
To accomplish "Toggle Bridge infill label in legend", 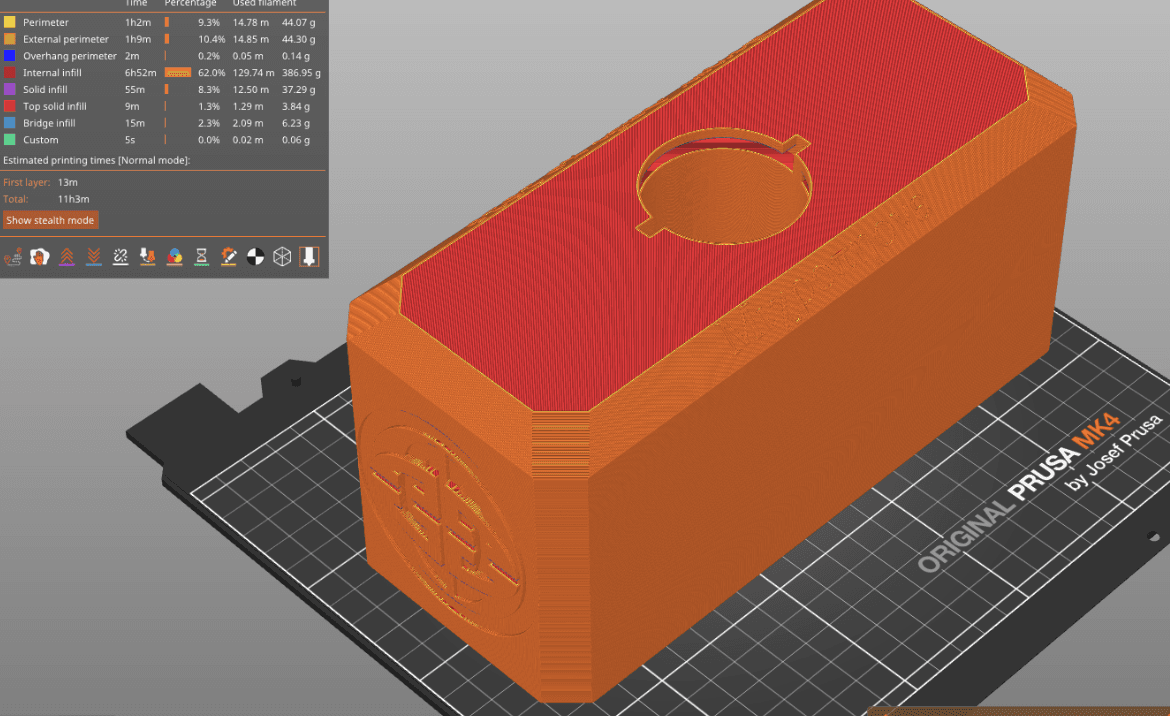I will click(x=49, y=123).
